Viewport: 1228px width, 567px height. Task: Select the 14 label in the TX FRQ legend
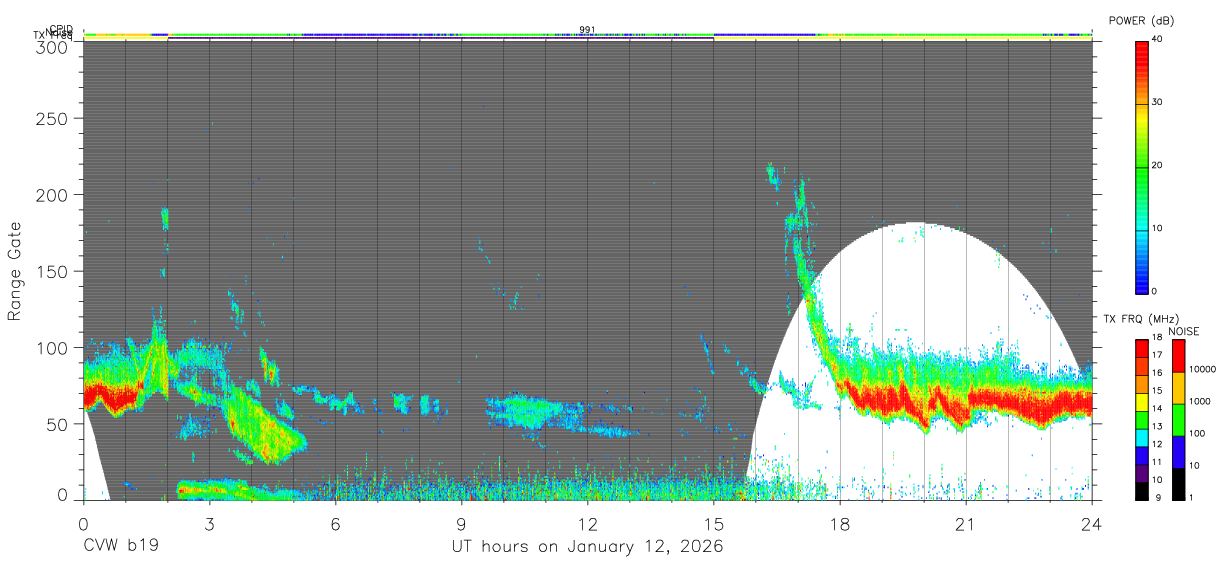coord(1157,408)
